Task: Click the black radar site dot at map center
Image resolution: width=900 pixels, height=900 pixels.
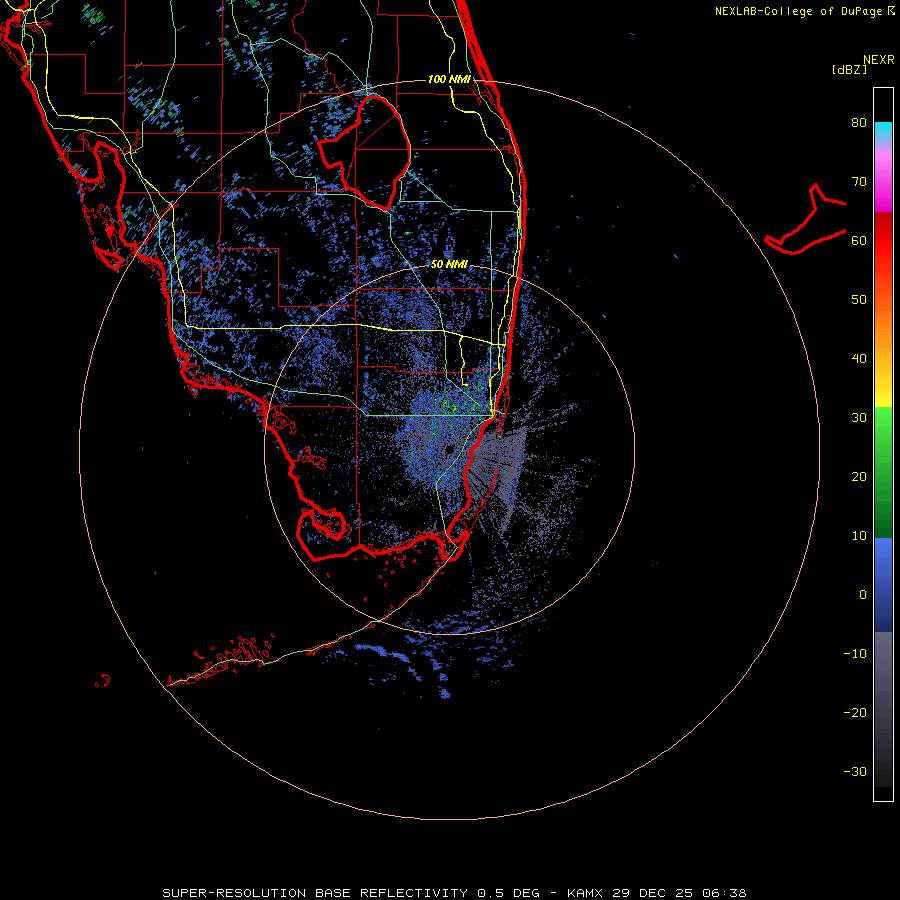Action: [x=449, y=449]
